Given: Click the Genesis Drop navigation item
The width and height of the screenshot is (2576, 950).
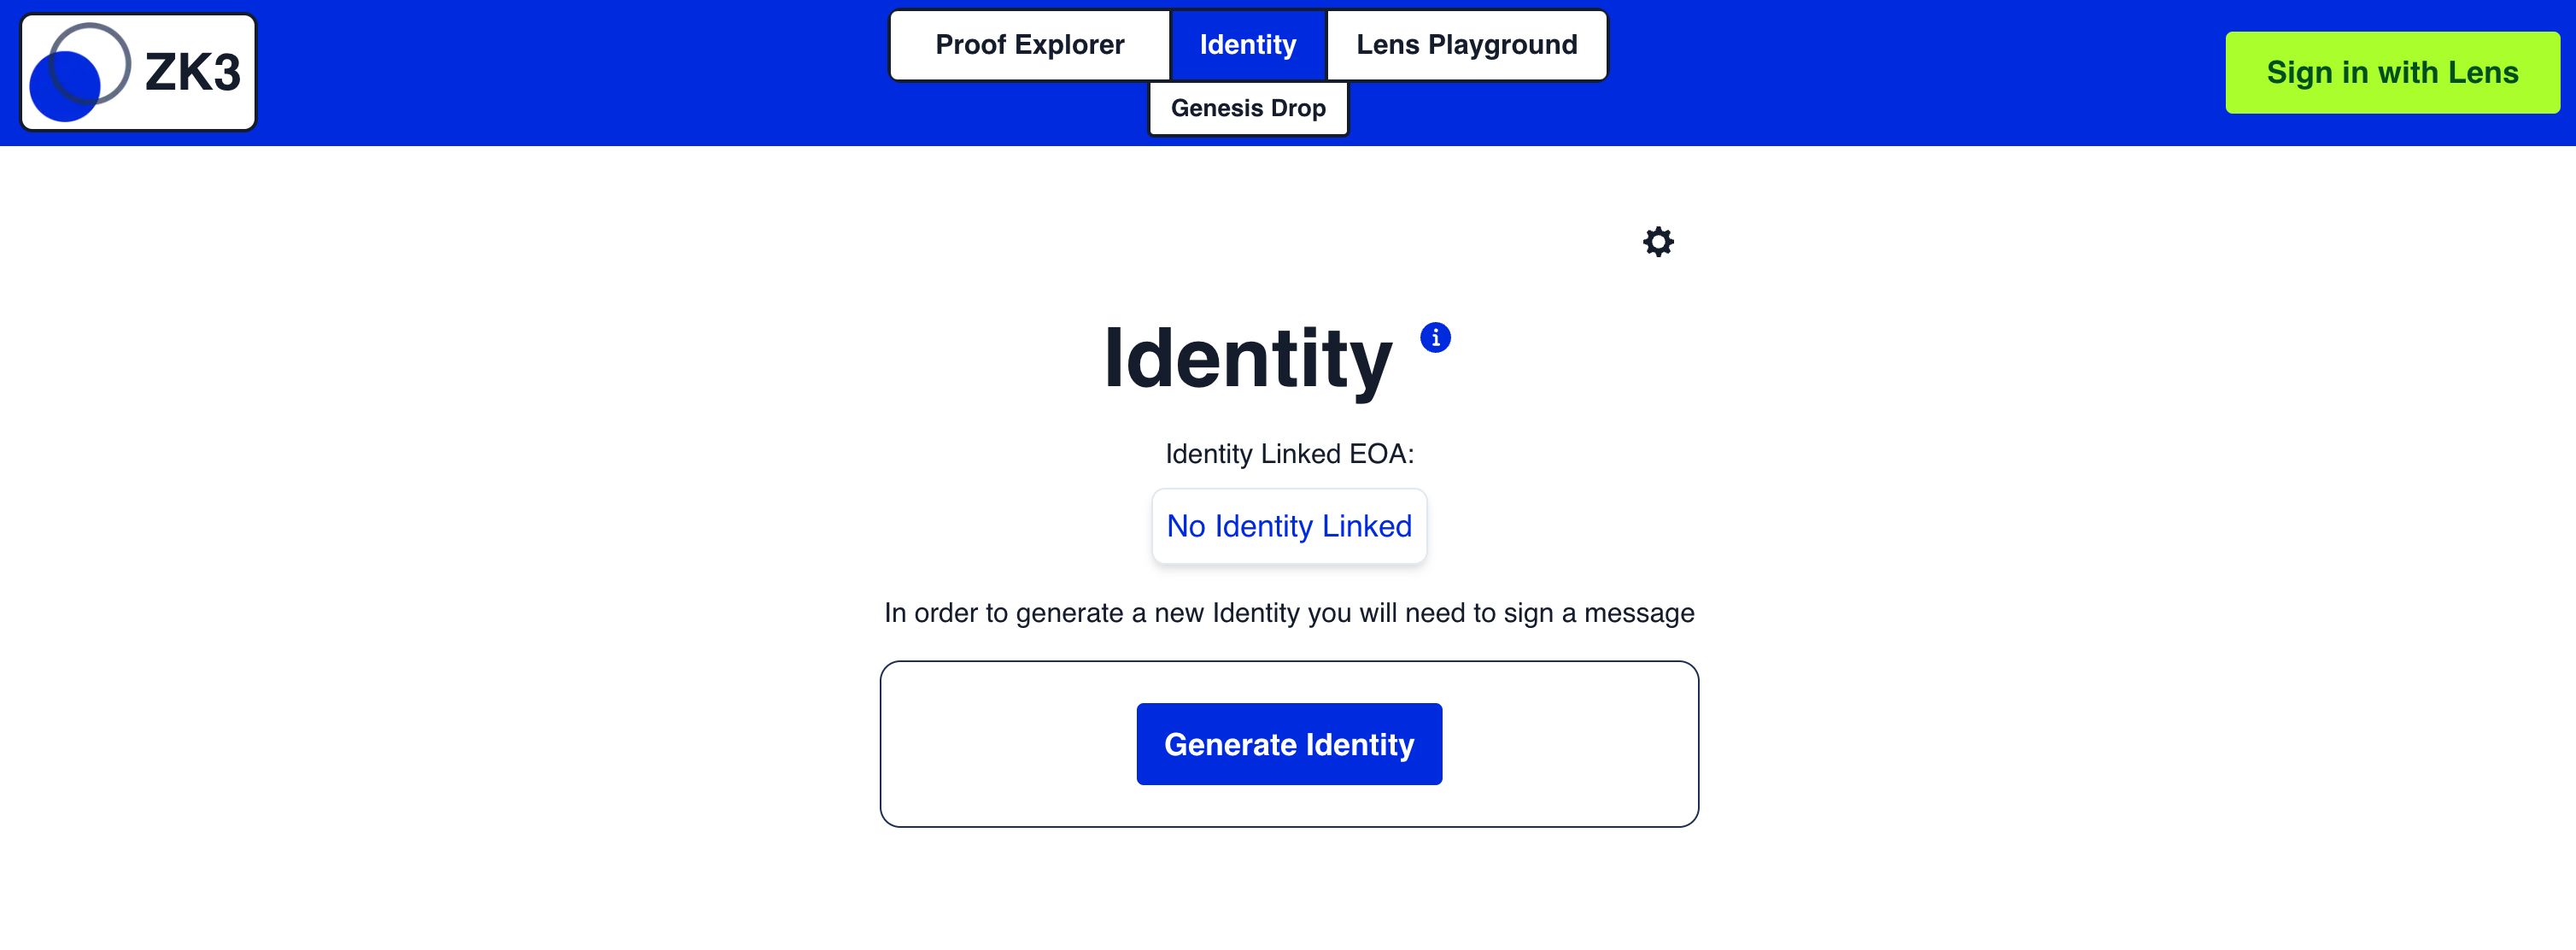Looking at the screenshot, I should 1249,107.
